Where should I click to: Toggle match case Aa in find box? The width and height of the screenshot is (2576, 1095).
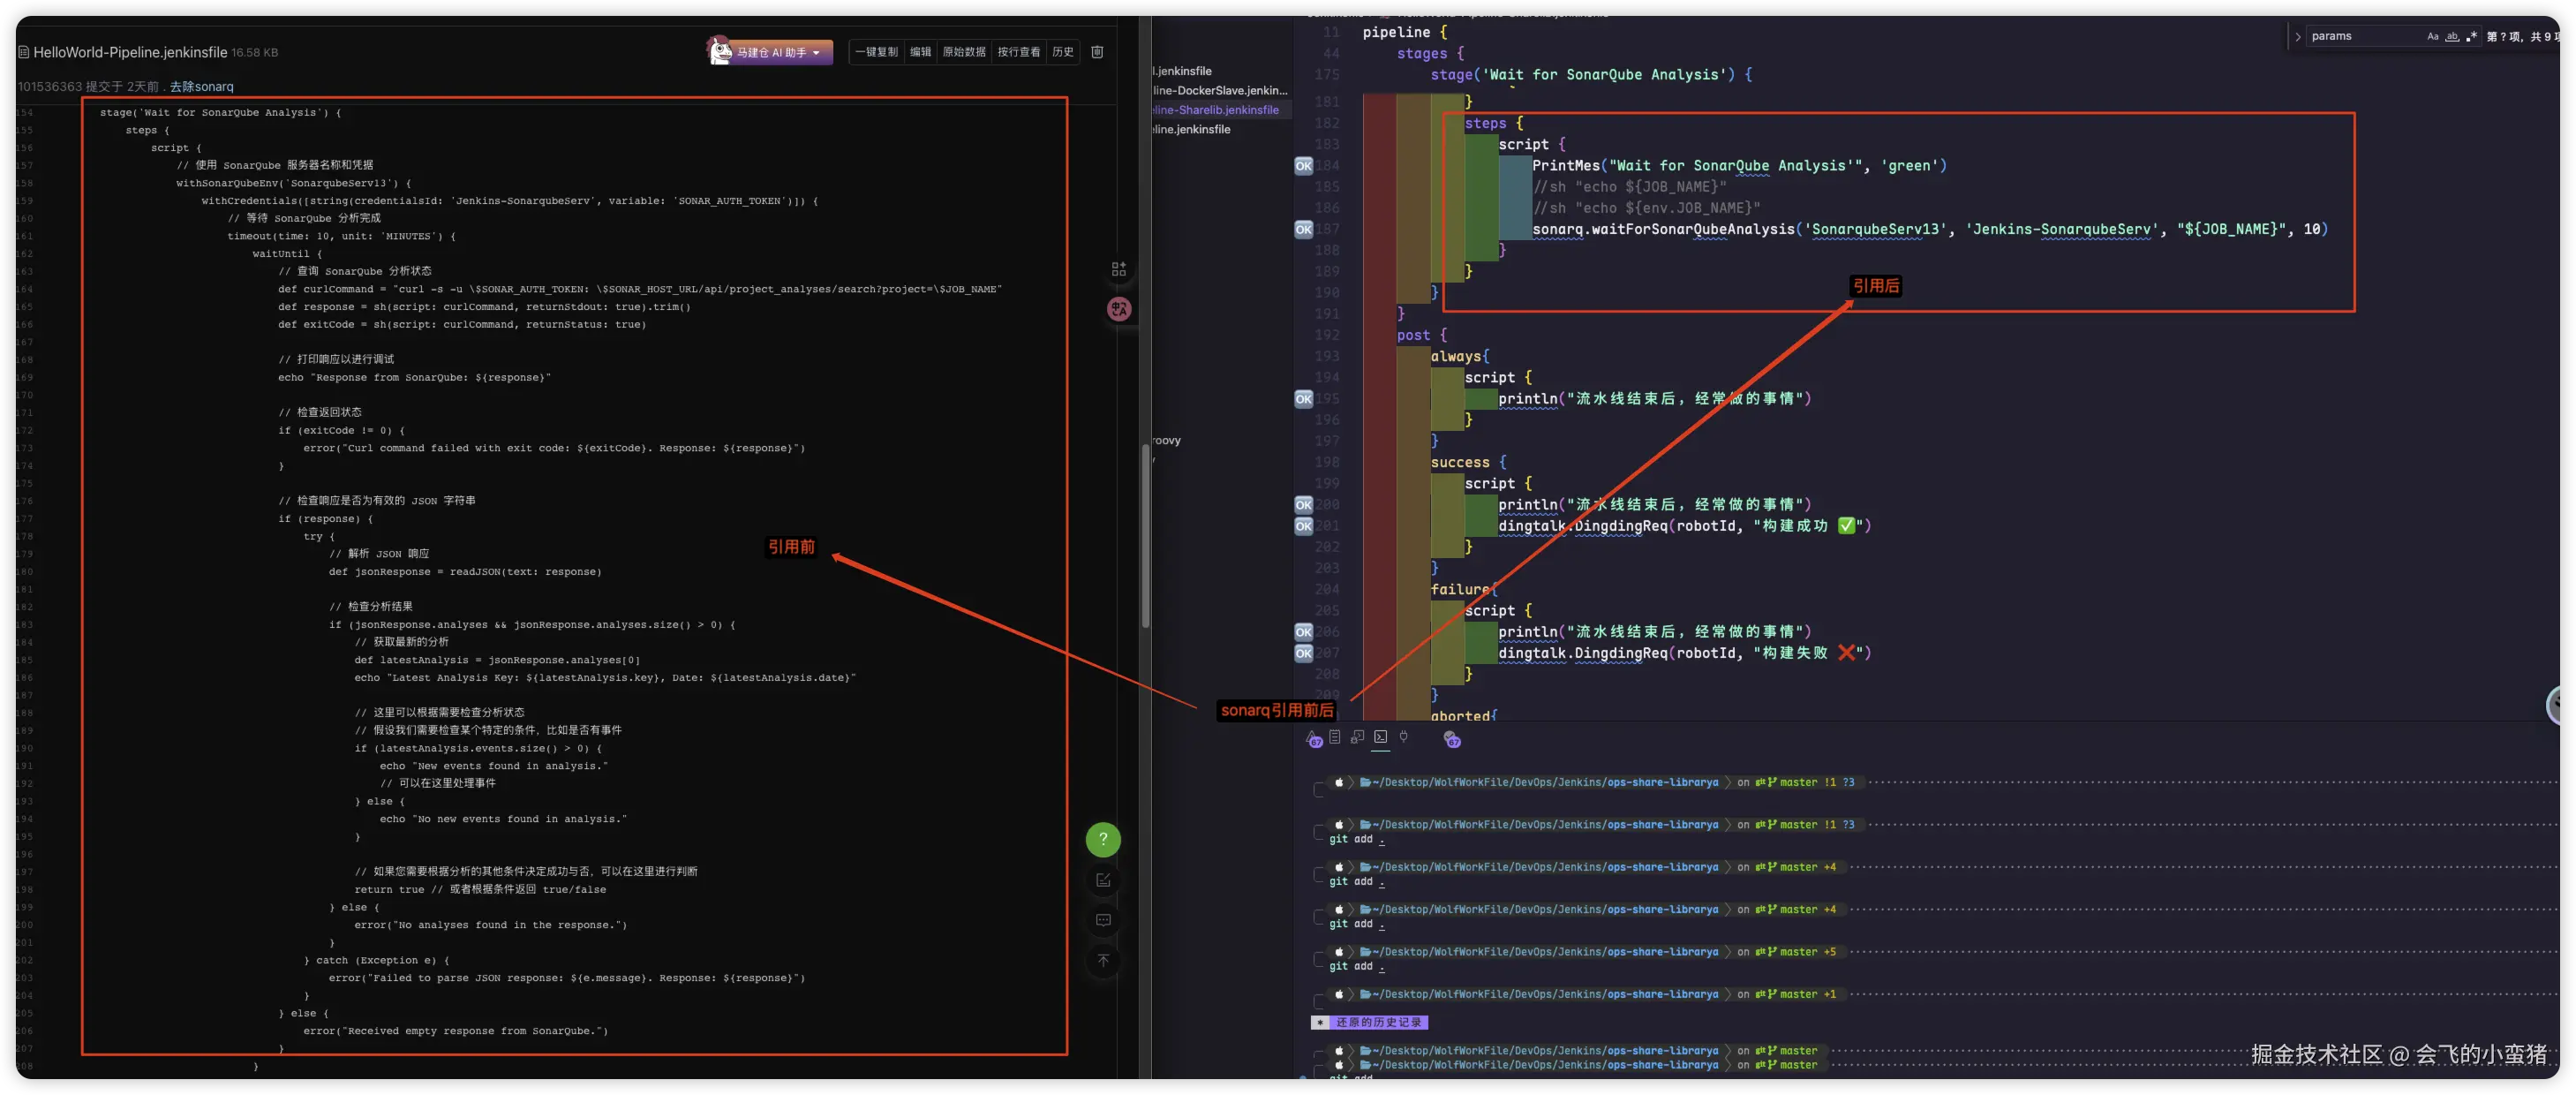(x=2432, y=36)
